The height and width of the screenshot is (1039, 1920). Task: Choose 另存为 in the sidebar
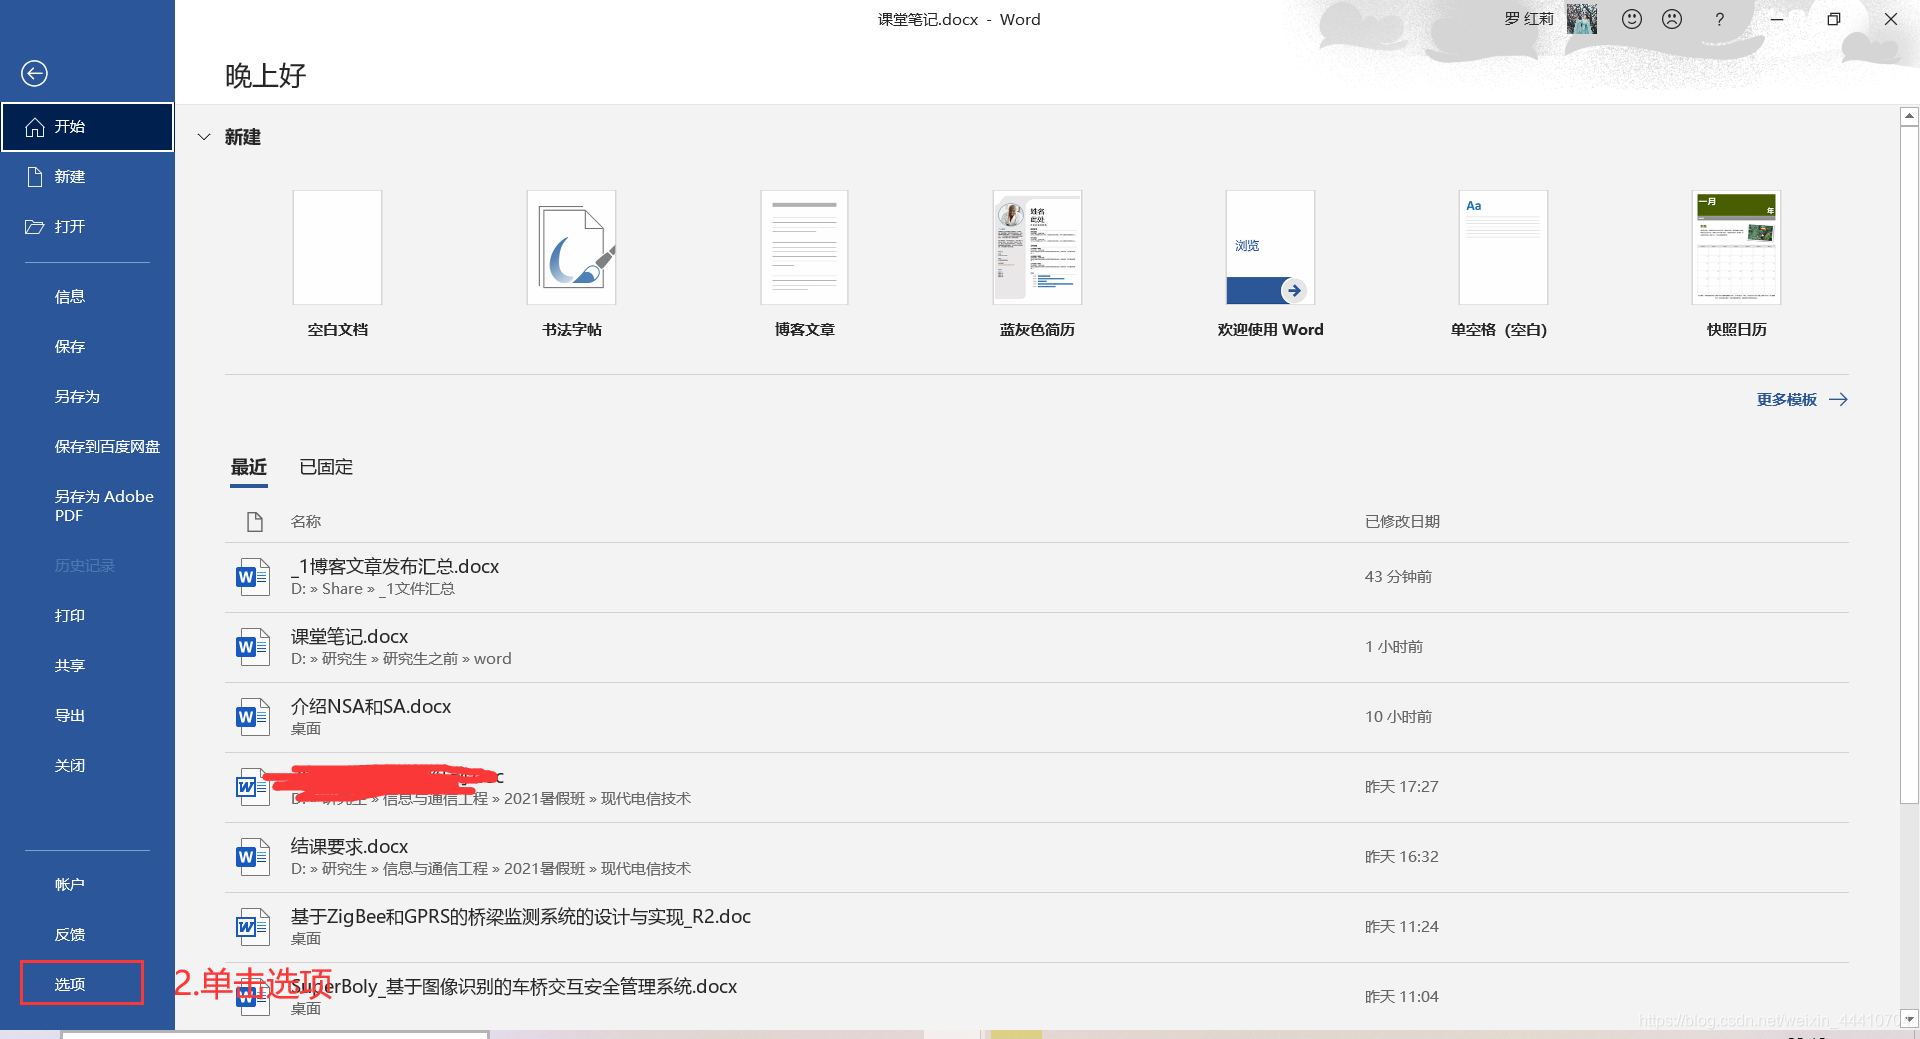pos(87,397)
